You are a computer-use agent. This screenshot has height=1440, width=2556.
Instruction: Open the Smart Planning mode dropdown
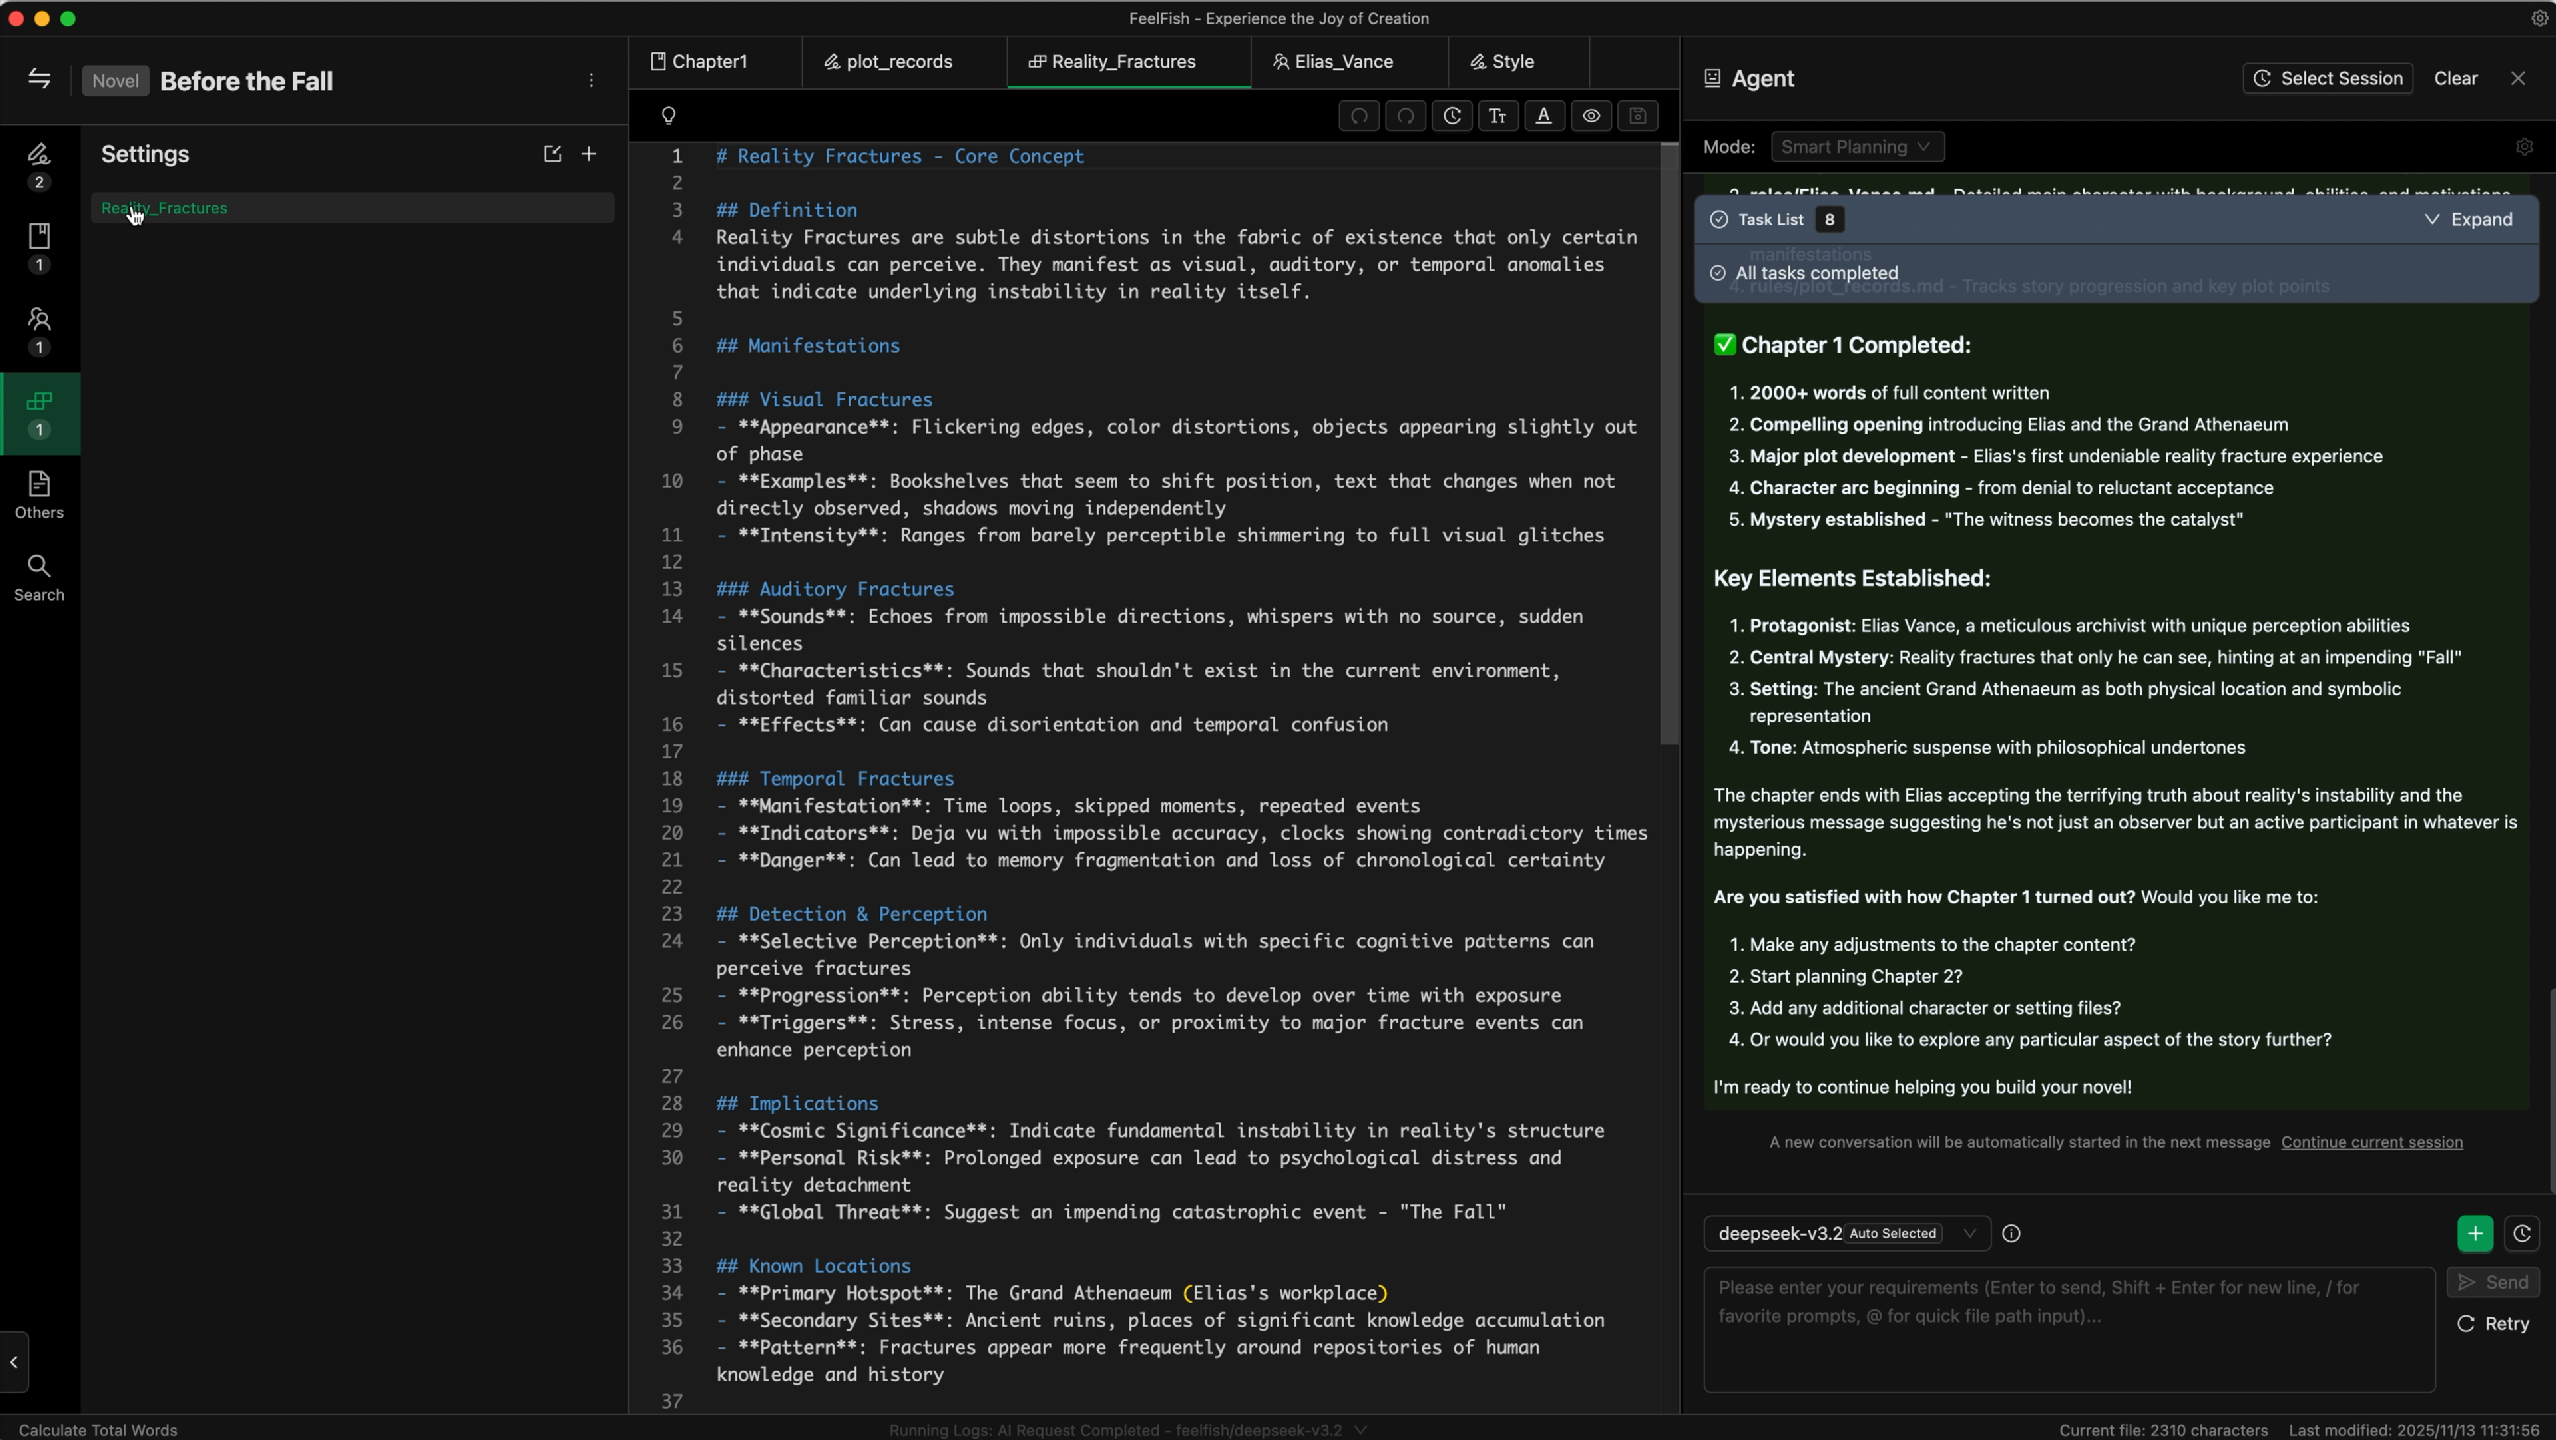tap(1856, 146)
